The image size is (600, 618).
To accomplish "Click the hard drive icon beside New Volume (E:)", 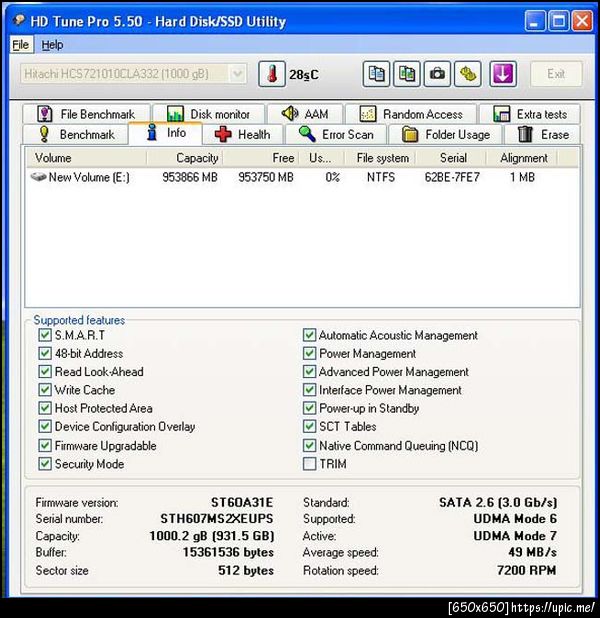I will pyautogui.click(x=39, y=177).
